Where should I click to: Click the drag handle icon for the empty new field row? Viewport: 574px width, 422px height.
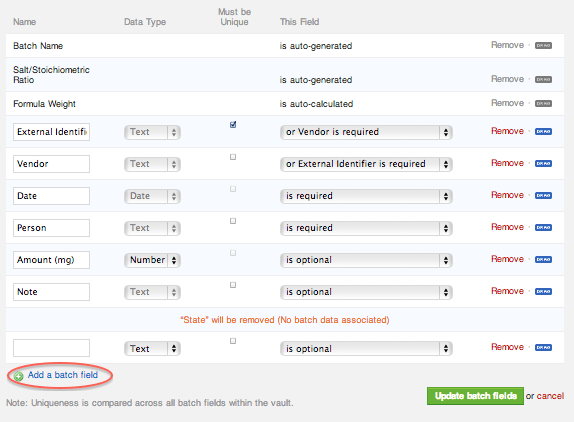[543, 347]
